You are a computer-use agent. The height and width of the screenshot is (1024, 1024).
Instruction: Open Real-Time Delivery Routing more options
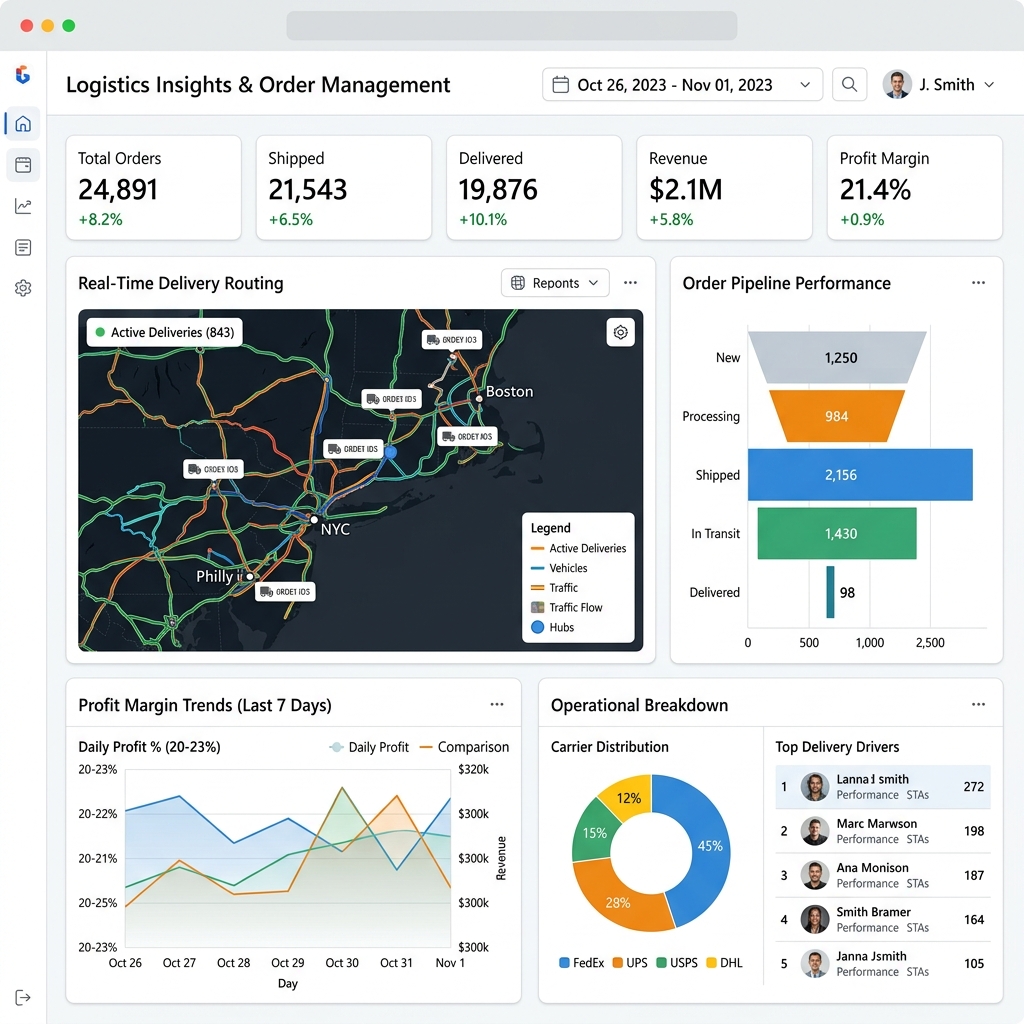(x=630, y=283)
